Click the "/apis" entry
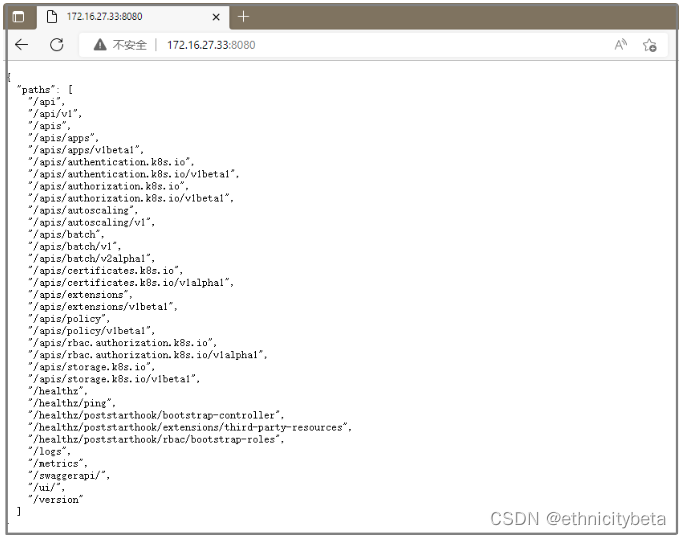The width and height of the screenshot is (681, 538). pos(49,126)
